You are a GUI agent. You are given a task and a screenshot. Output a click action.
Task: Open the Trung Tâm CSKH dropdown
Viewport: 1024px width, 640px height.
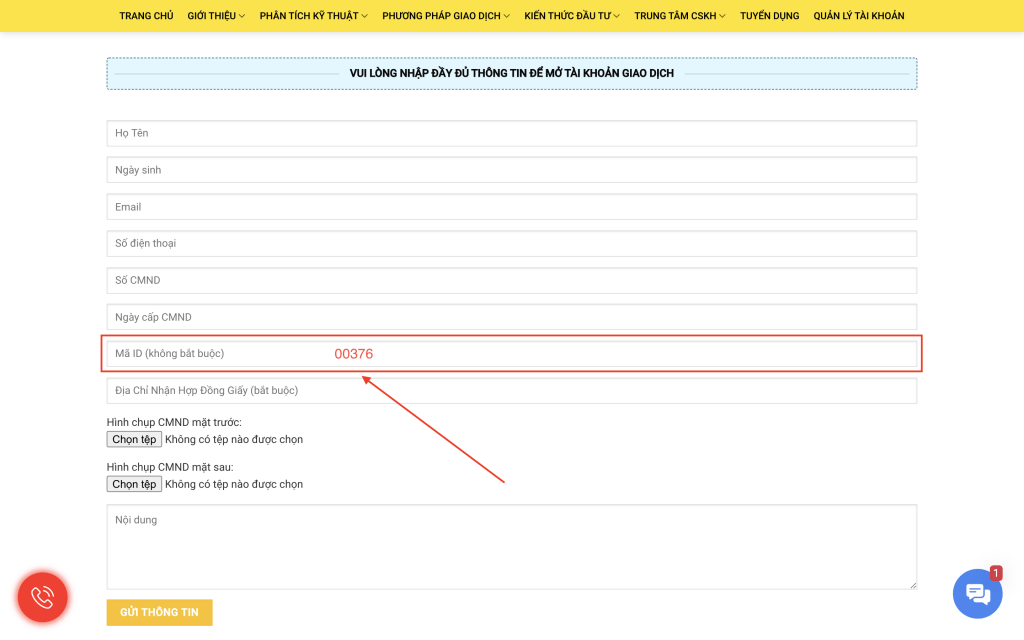pyautogui.click(x=680, y=16)
